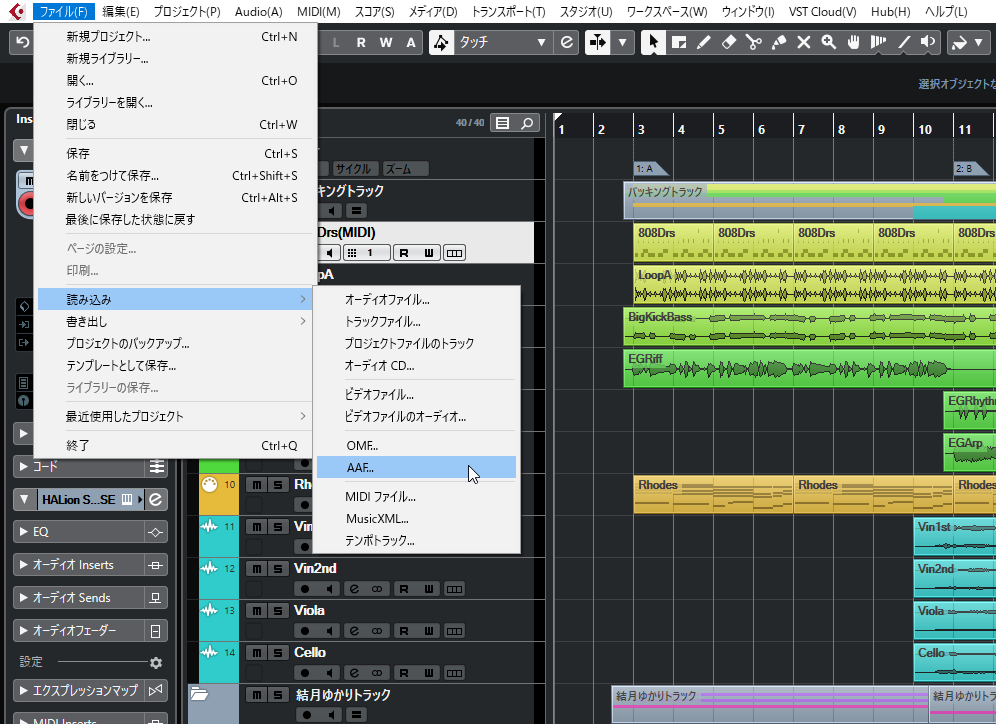The height and width of the screenshot is (724, 996).
Task: Expand the コード inspector section
Action: click(24, 467)
